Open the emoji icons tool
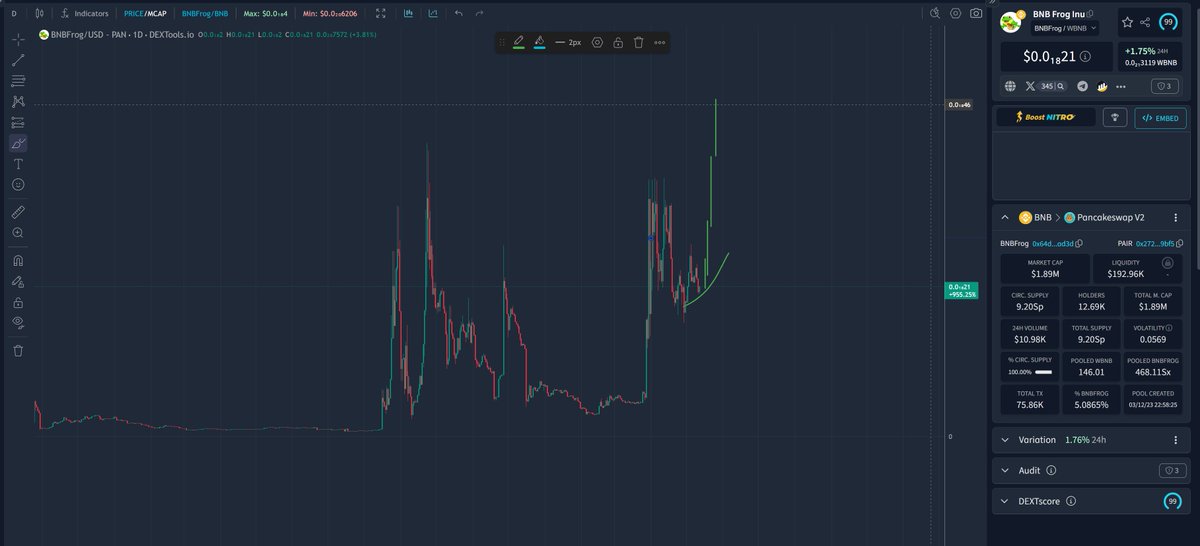1200x546 pixels. pyautogui.click(x=18, y=185)
